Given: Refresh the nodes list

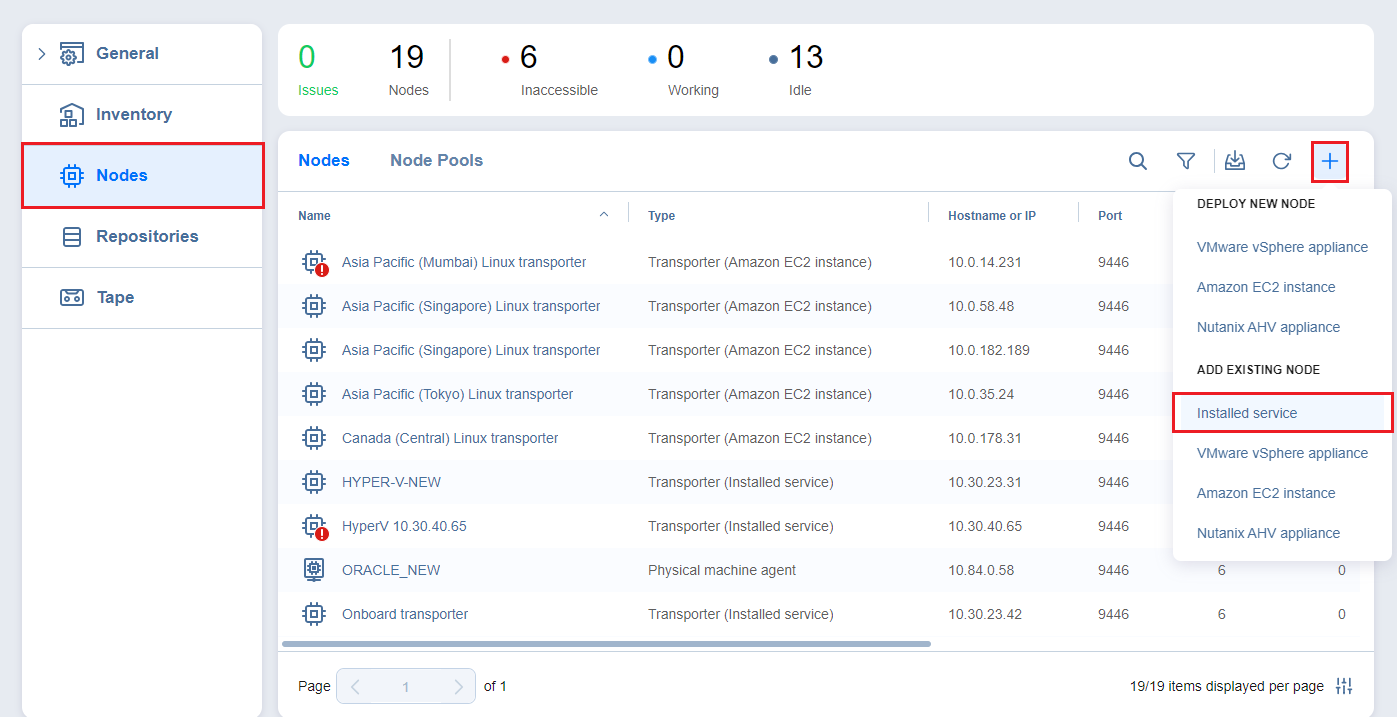Looking at the screenshot, I should click(1281, 160).
